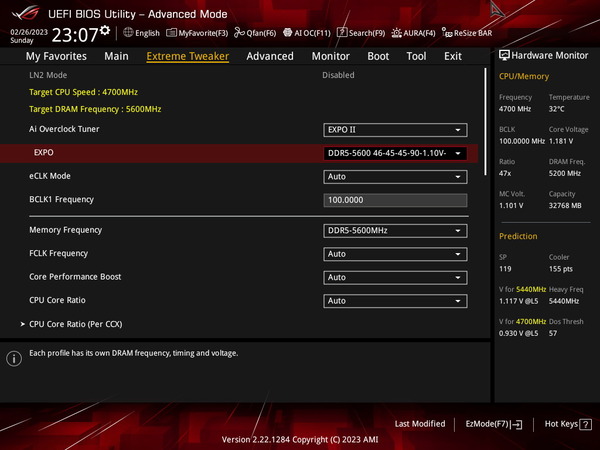Open Search(F9) question mark icon
The image size is (600, 450).
click(x=342, y=33)
